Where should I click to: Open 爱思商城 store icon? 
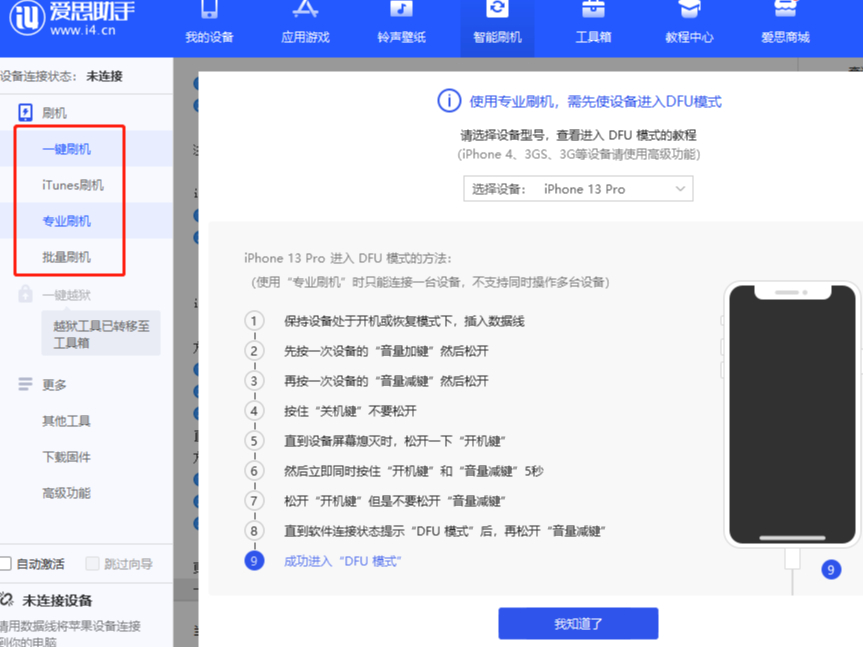coord(785,9)
